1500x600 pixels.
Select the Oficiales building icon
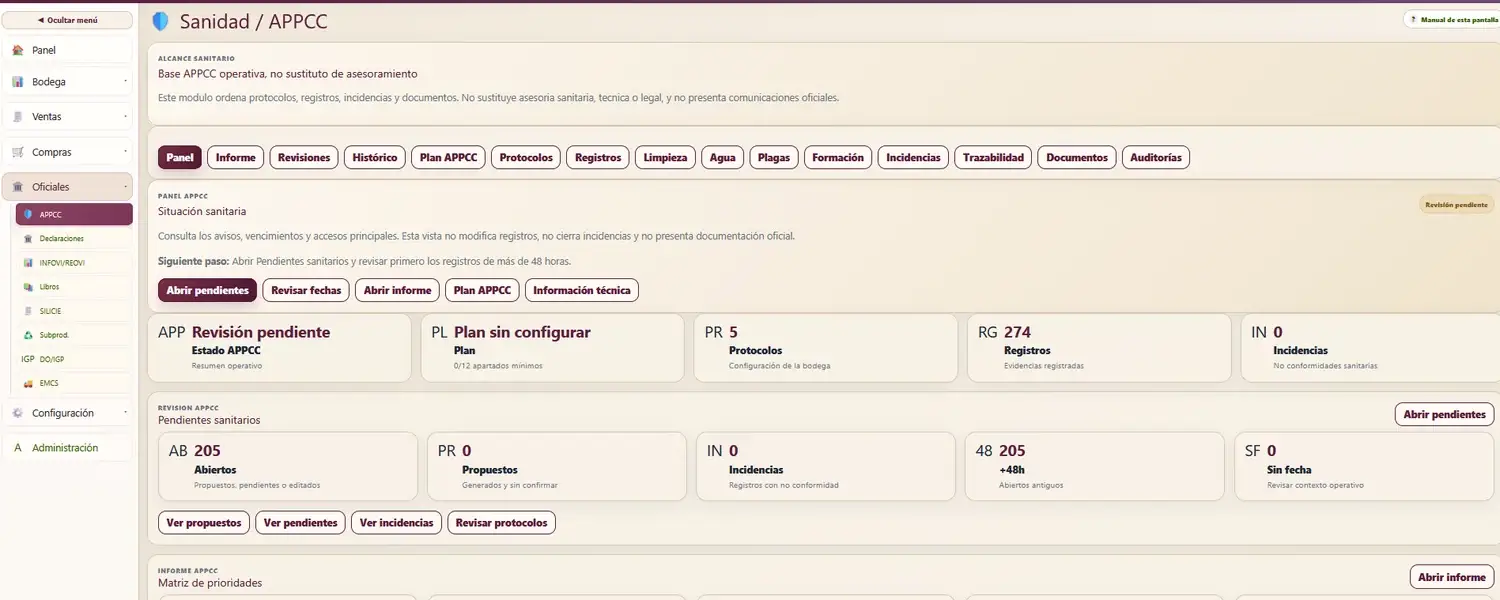click(x=18, y=187)
